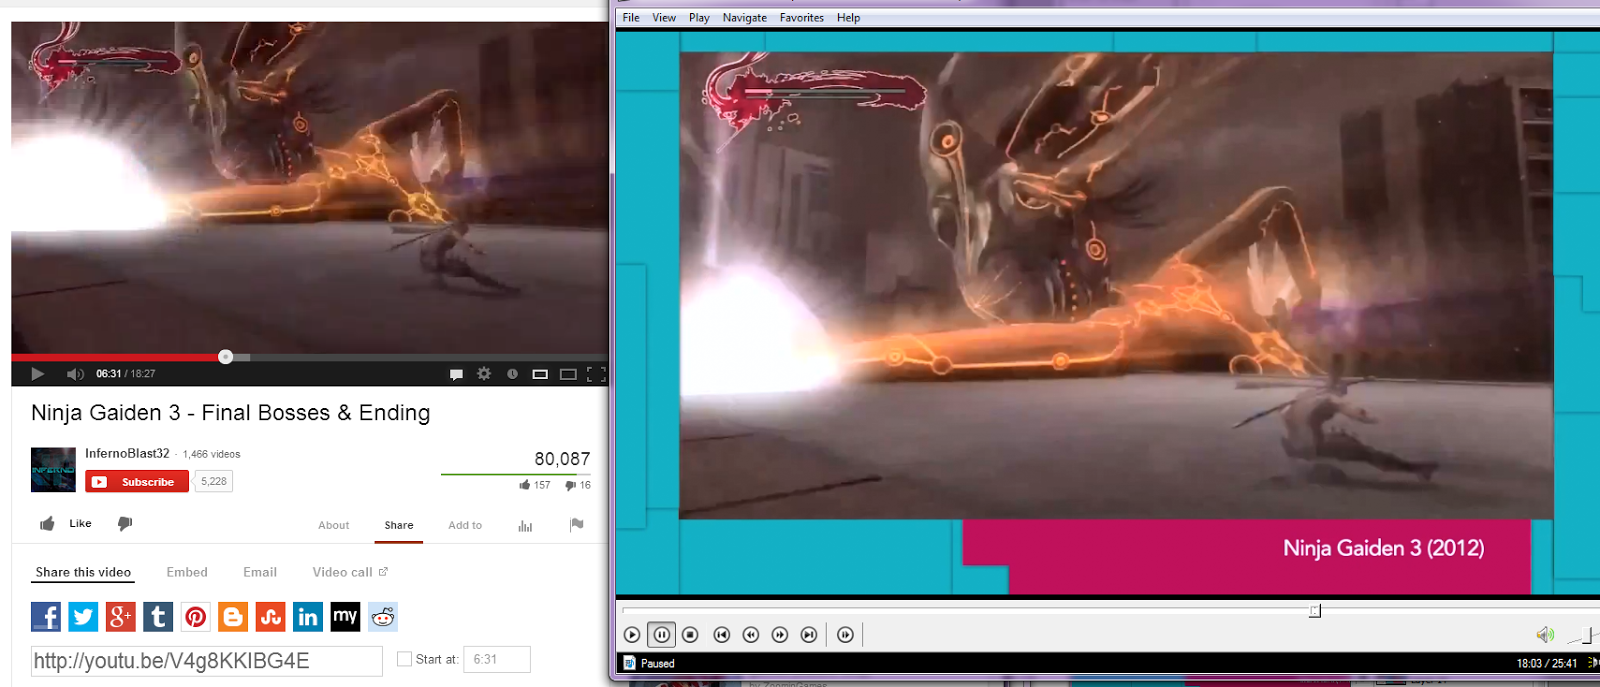Click the youtu.be share URL field
Viewport: 1600px width, 687px height.
click(x=207, y=661)
